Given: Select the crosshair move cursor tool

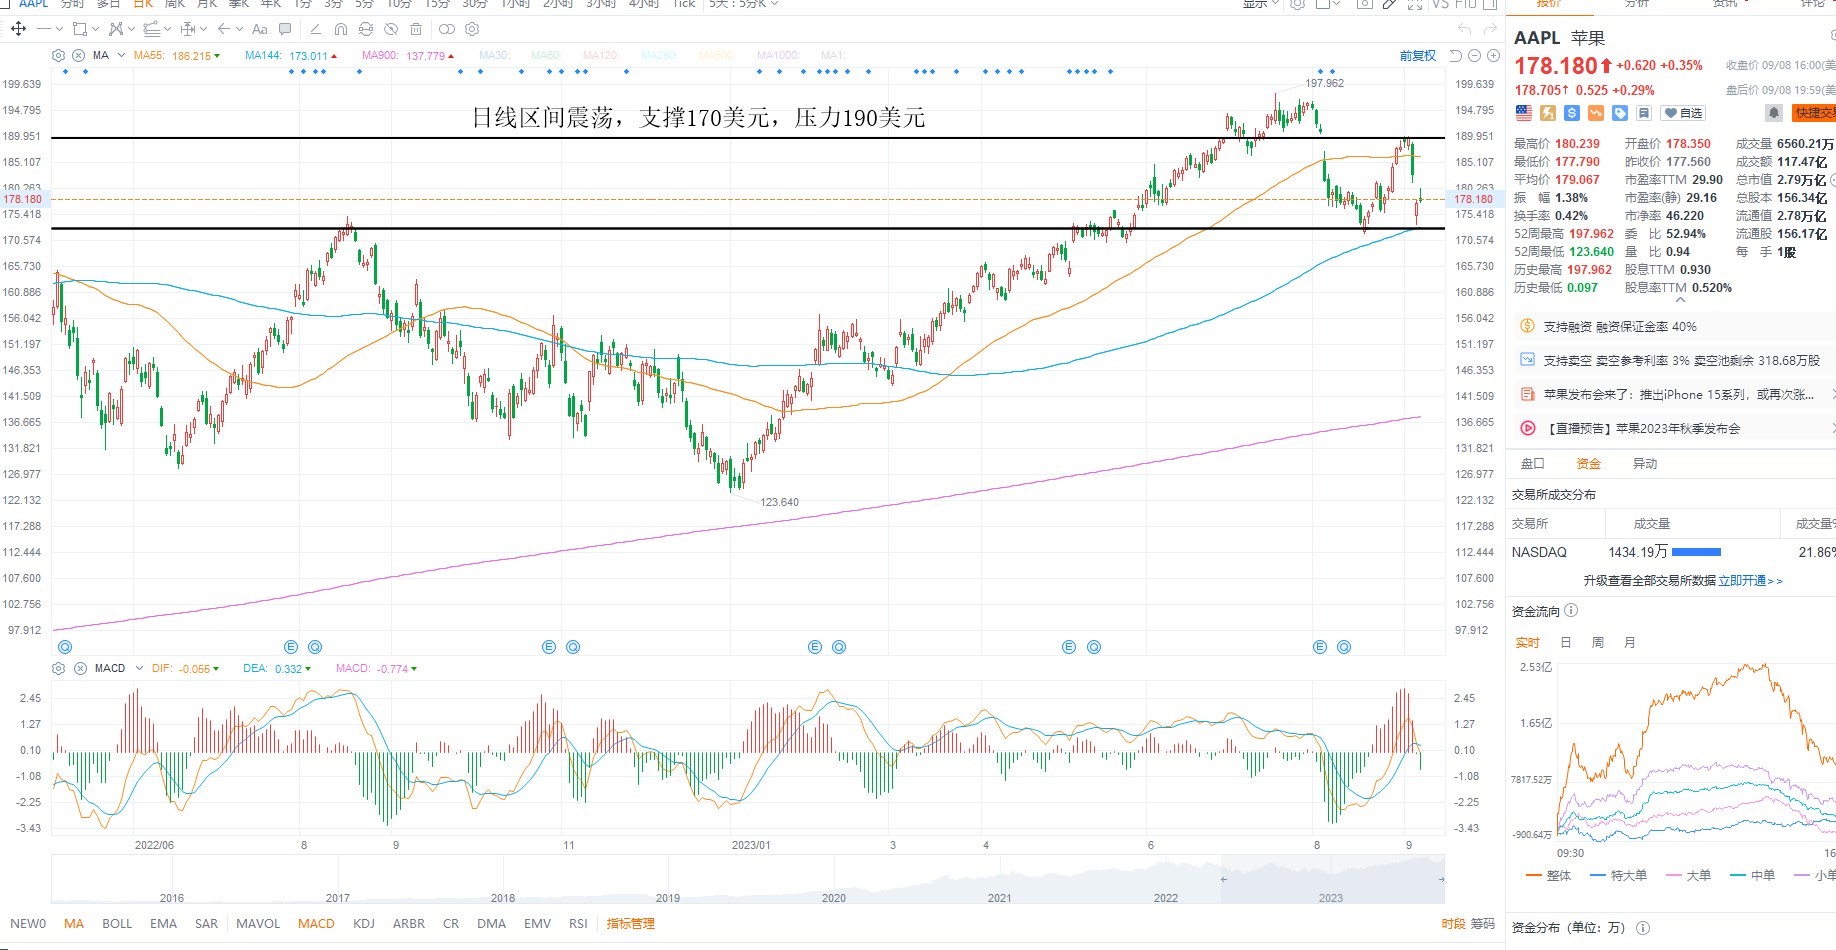Looking at the screenshot, I should (x=18, y=29).
